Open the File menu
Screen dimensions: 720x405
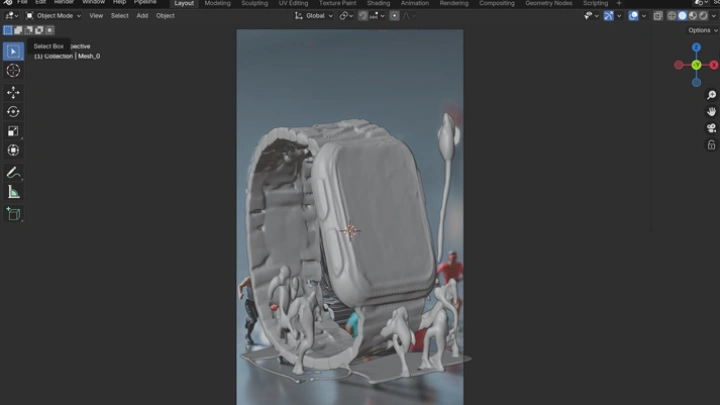pos(22,2)
